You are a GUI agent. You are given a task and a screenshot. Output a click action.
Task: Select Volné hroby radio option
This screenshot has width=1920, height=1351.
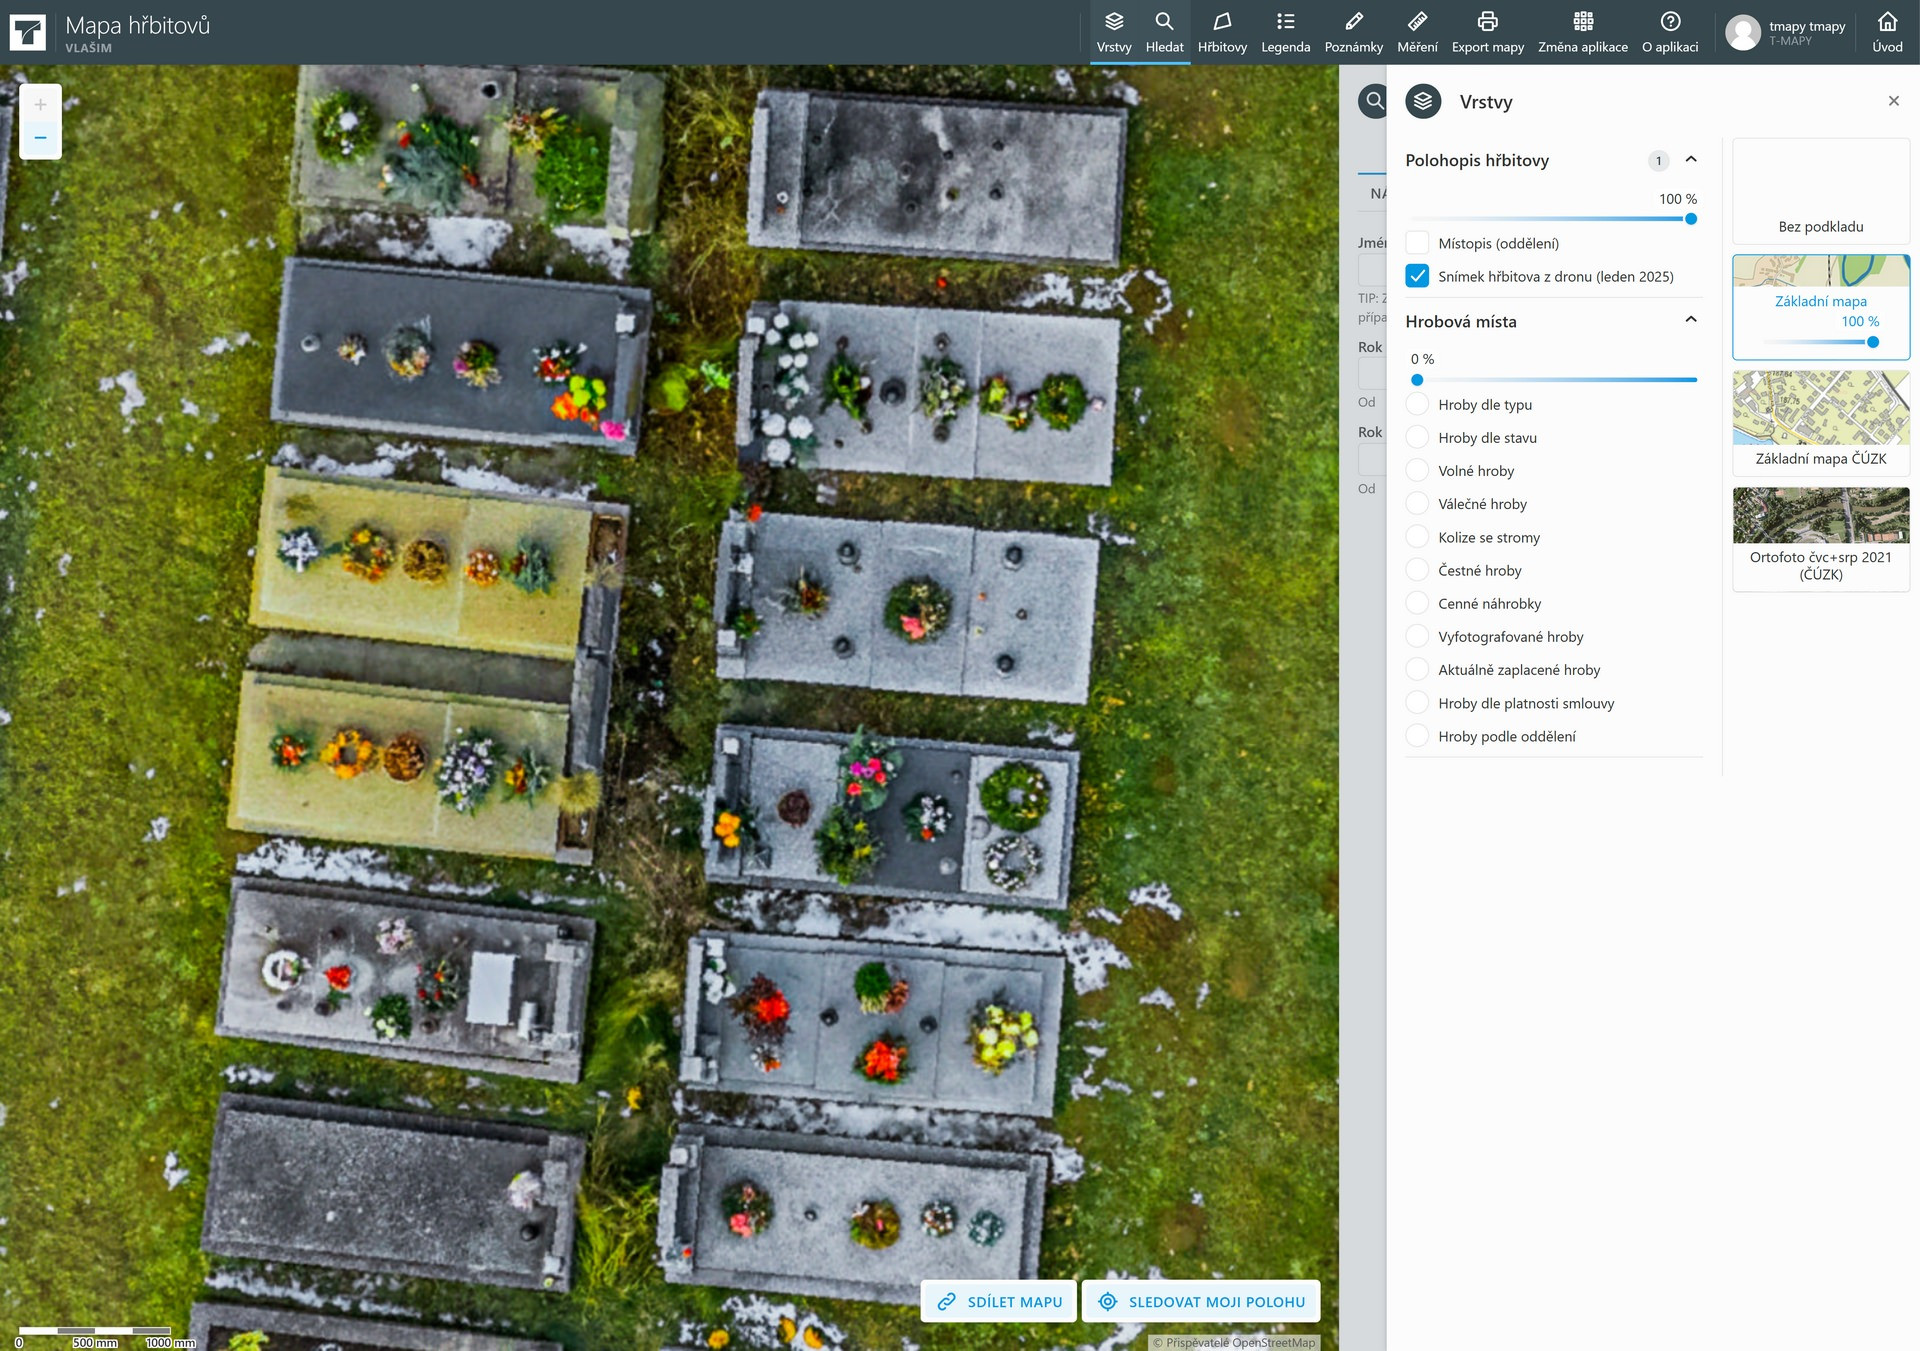[1417, 470]
